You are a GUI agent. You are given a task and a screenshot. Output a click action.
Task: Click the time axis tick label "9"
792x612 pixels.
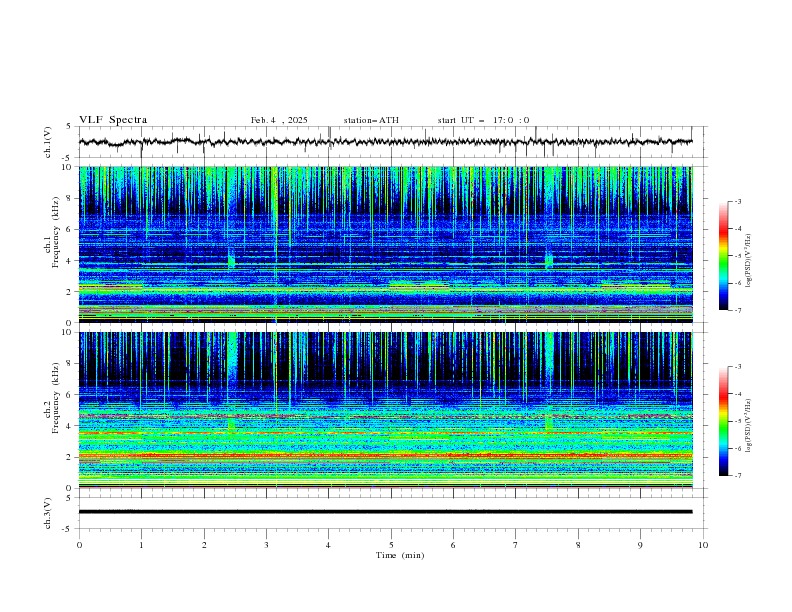pyautogui.click(x=640, y=545)
